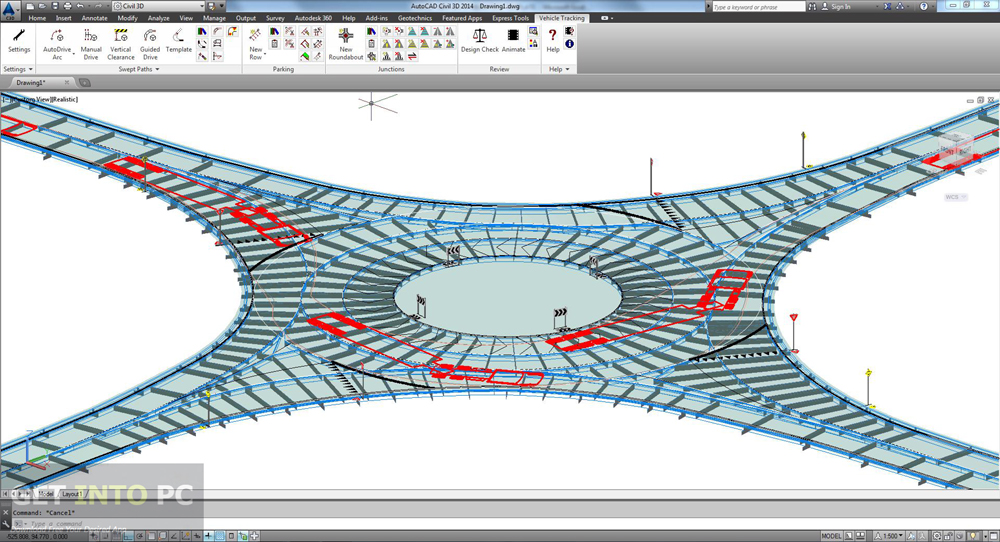This screenshot has width=1000, height=542.
Task: Open the Featured Apps ribbon tab
Action: click(462, 18)
